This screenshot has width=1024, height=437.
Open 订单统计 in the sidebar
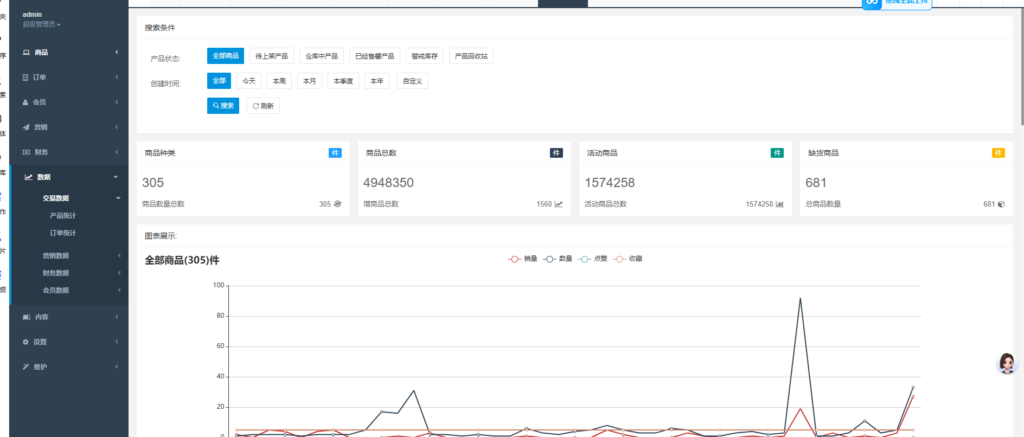[63, 233]
